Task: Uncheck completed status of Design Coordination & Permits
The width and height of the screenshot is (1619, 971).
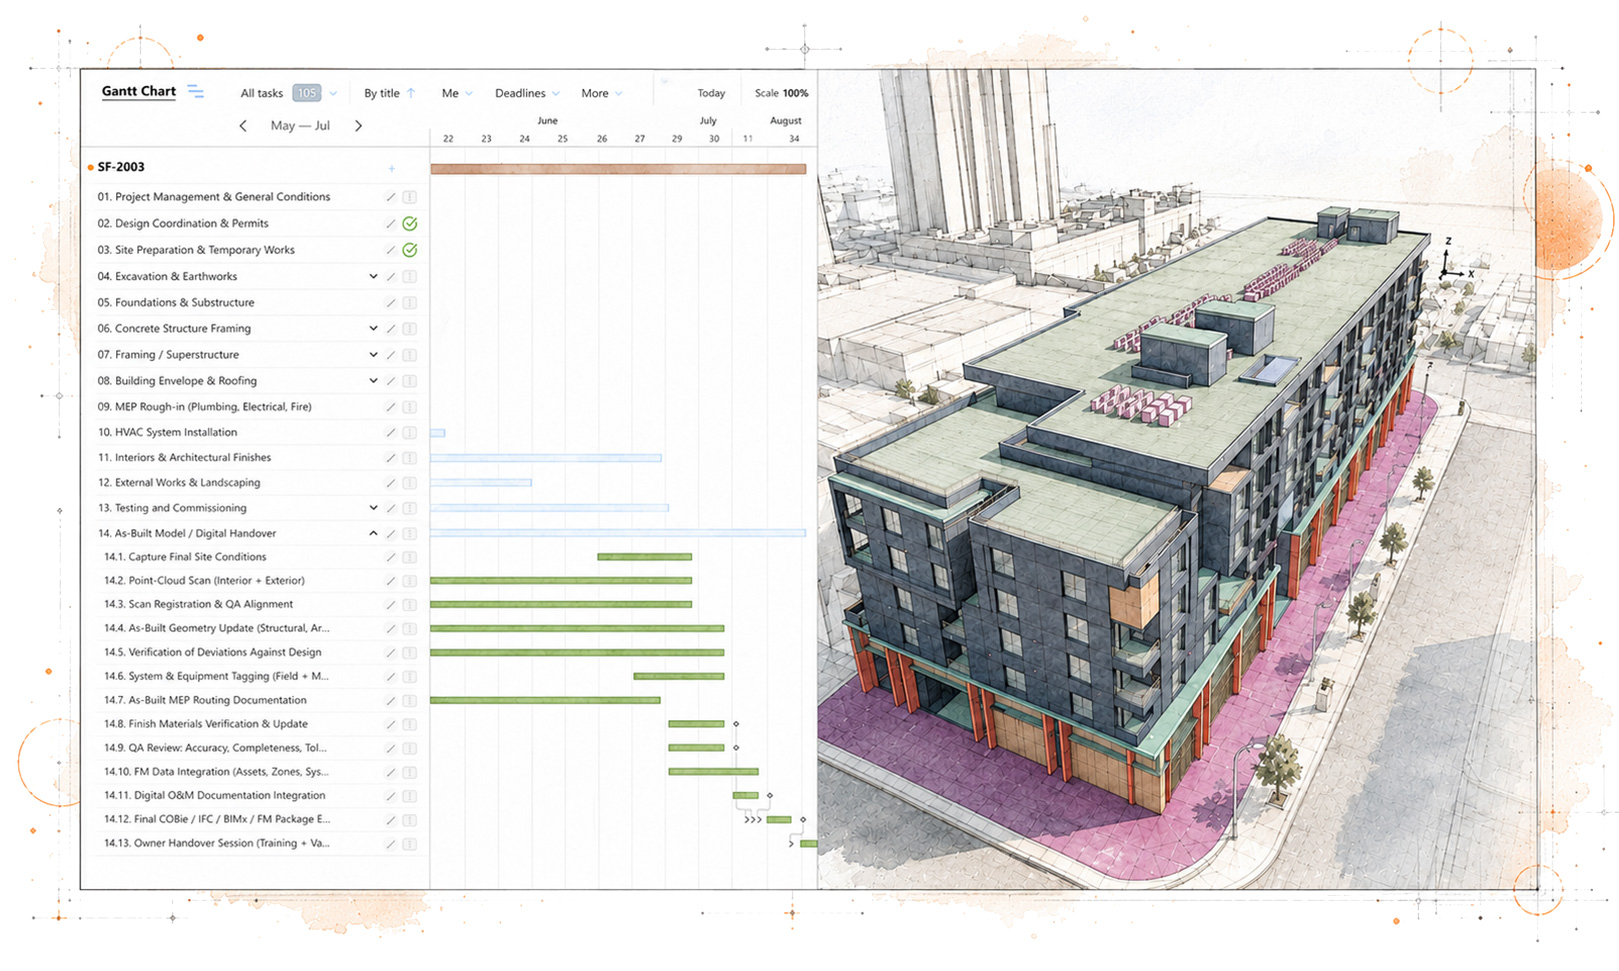Action: point(410,224)
